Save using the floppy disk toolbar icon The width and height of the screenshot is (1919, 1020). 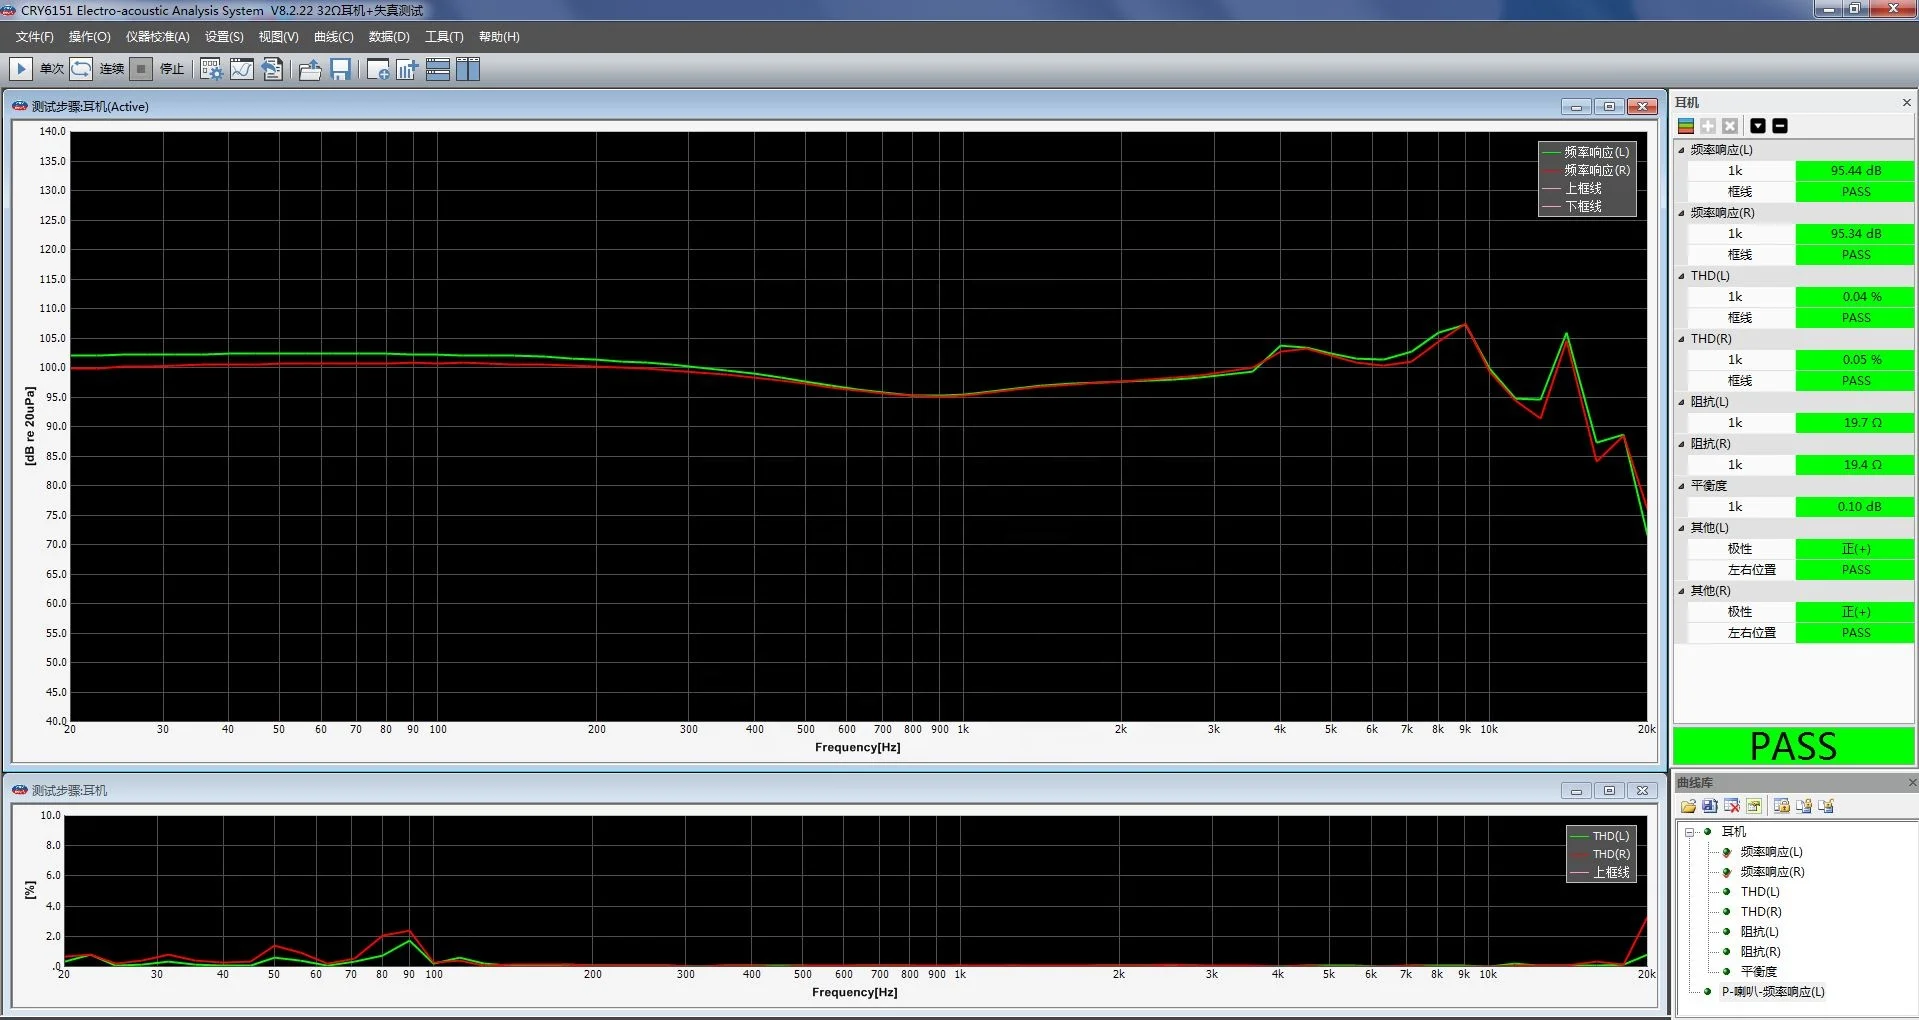tap(340, 69)
